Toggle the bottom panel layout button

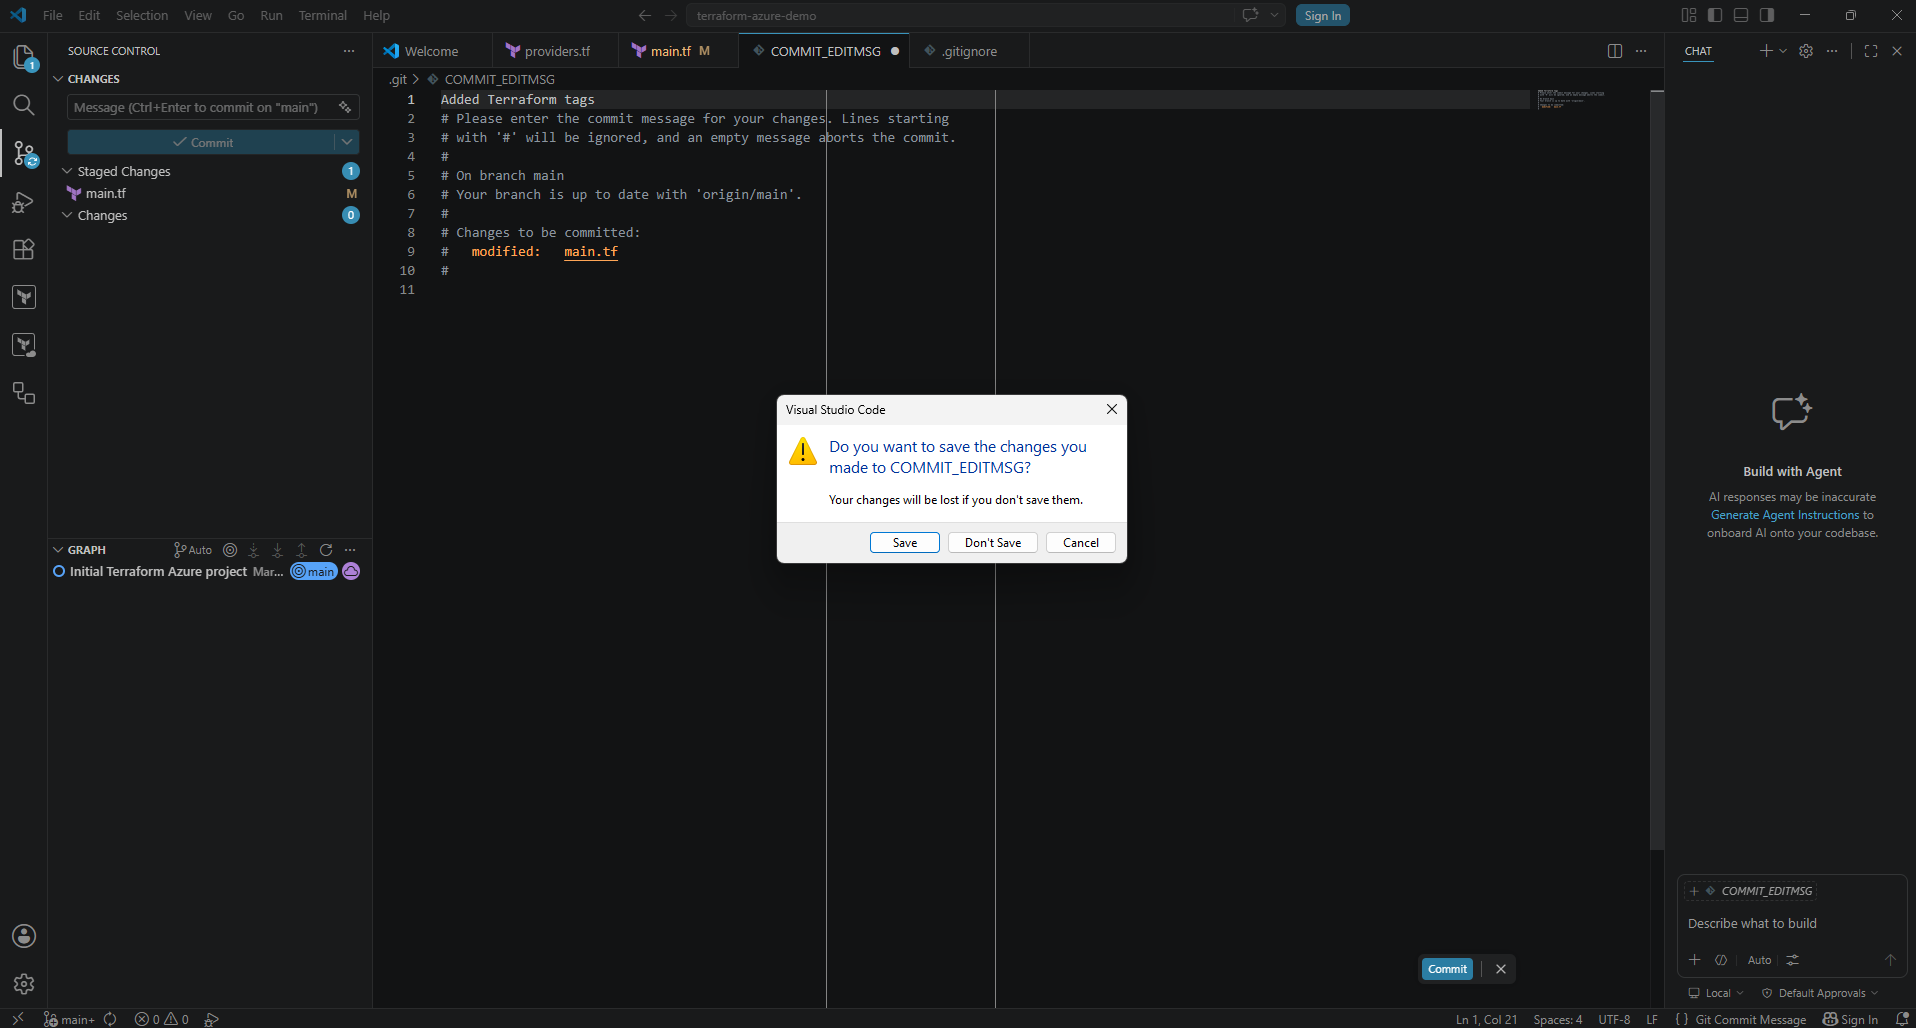coord(1741,15)
